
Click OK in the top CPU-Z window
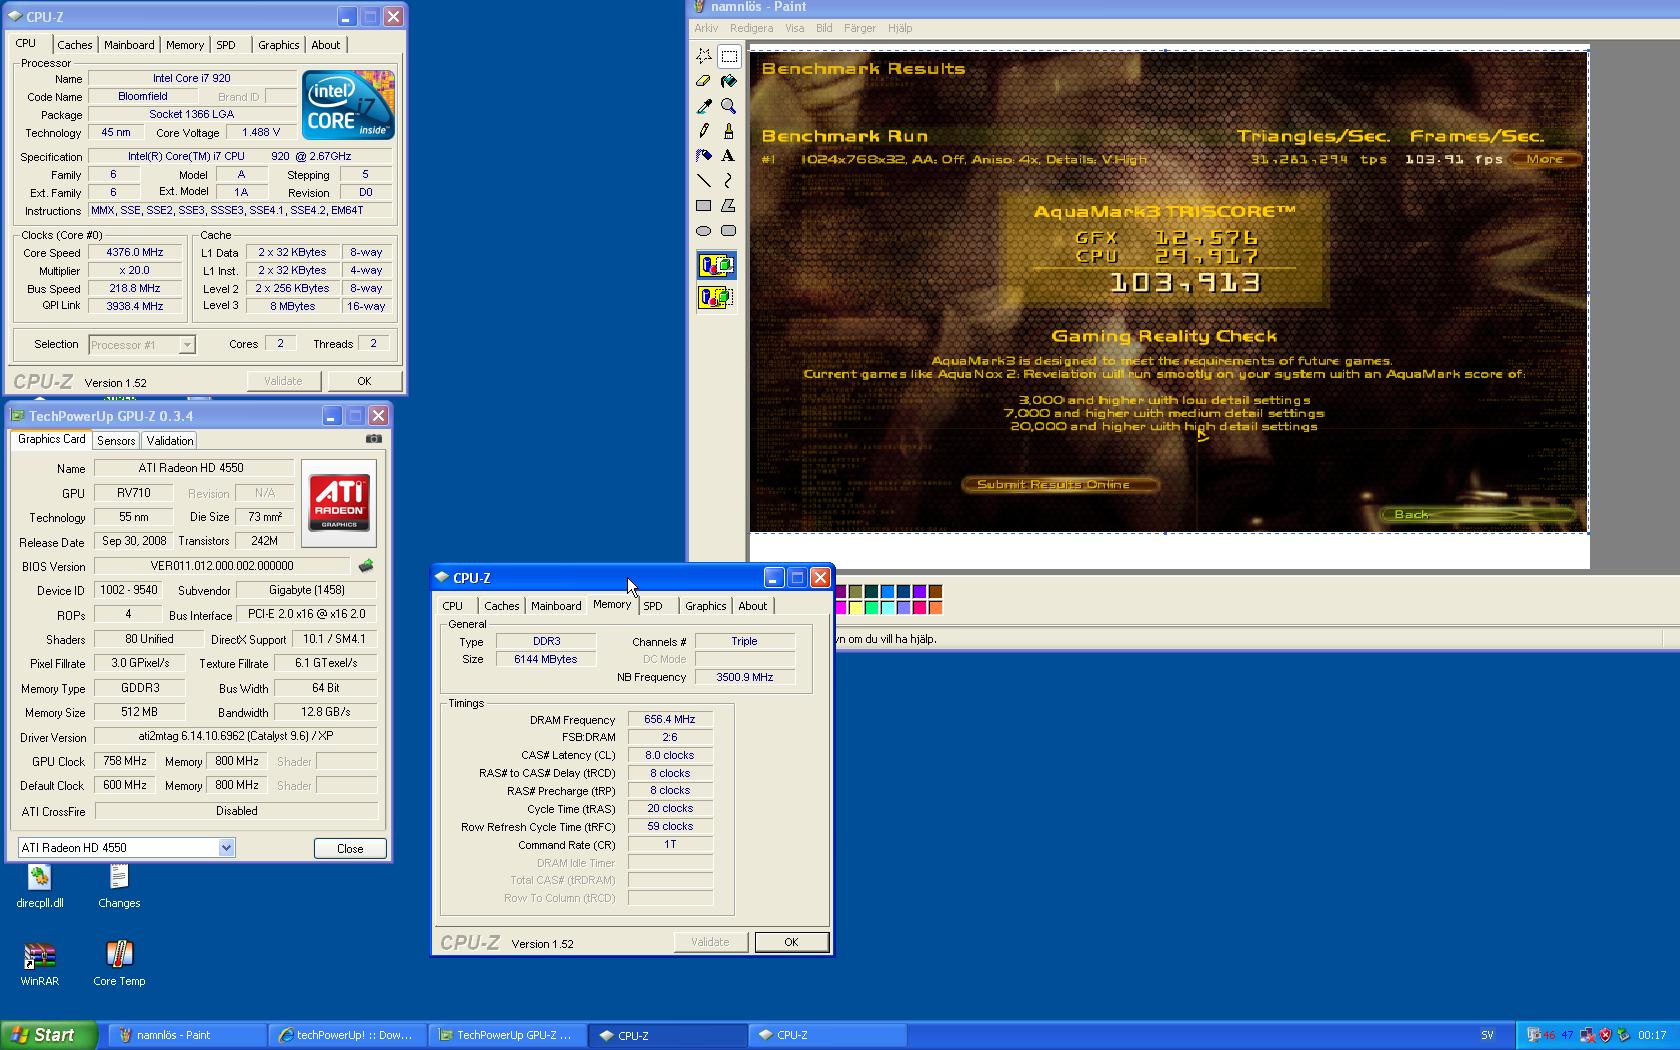(364, 381)
